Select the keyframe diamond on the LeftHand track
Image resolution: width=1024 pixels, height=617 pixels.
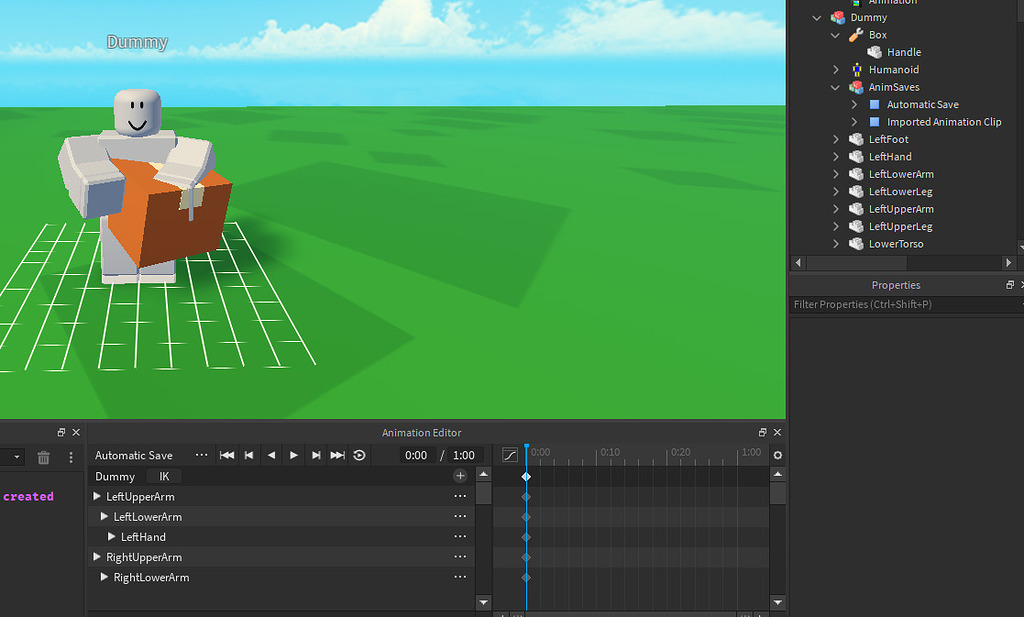pyautogui.click(x=526, y=536)
